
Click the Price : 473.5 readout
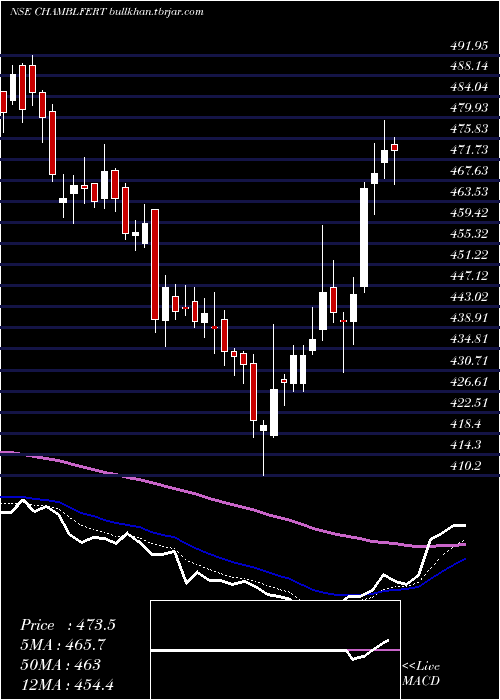[x=68, y=625]
